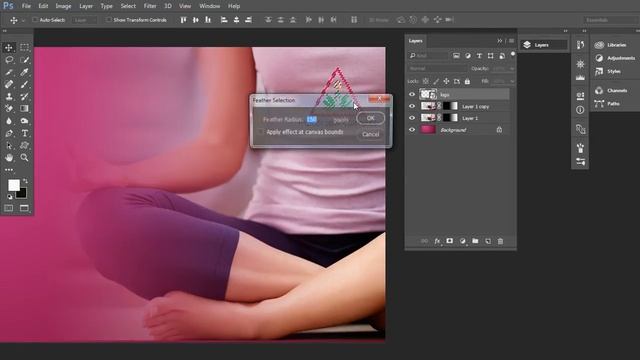Viewport: 640px width, 360px height.
Task: Open the Edit Toolbar three-dots button
Action: [x=9, y=169]
